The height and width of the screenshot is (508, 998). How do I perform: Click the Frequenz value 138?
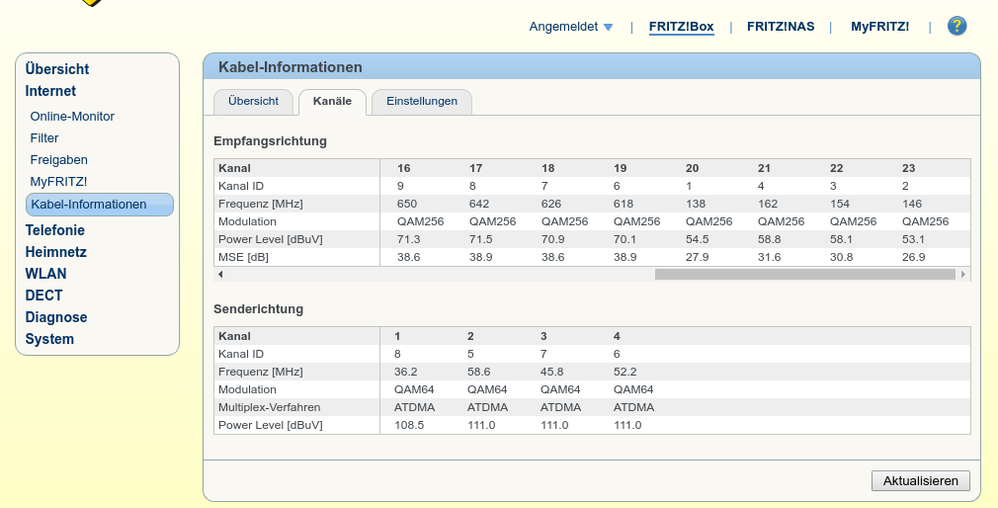695,204
